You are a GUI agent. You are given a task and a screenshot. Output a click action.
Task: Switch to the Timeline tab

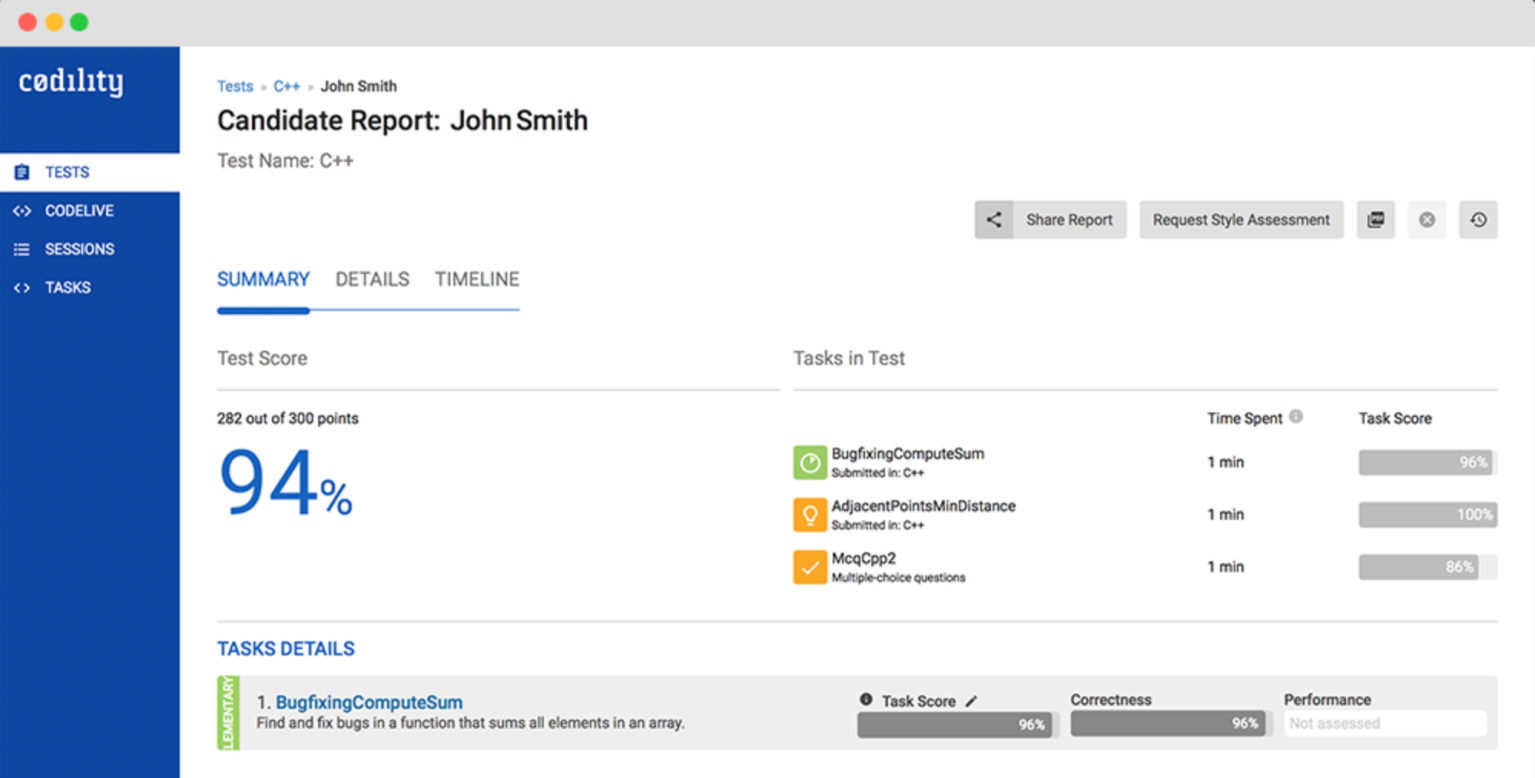pyautogui.click(x=477, y=280)
